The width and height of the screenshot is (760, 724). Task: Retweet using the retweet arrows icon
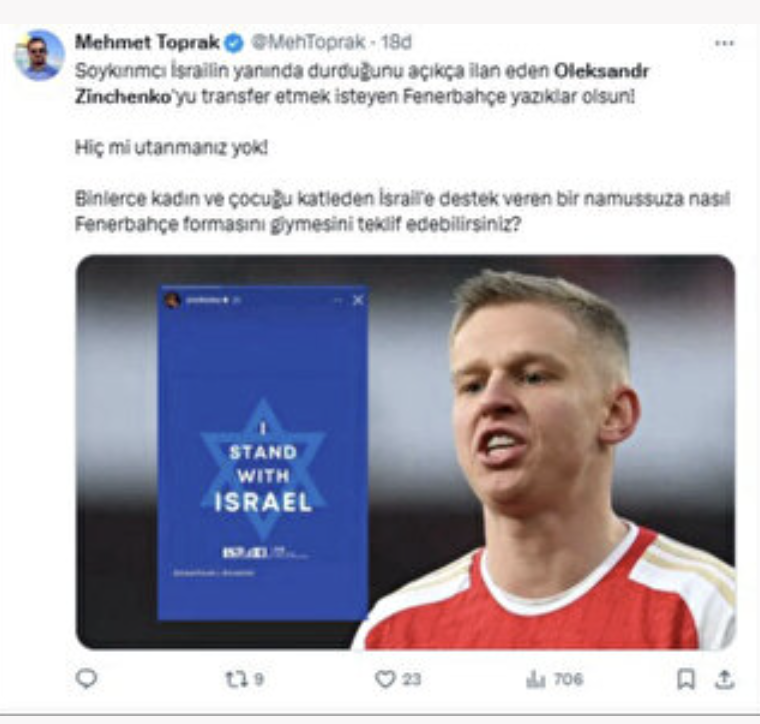(x=237, y=679)
